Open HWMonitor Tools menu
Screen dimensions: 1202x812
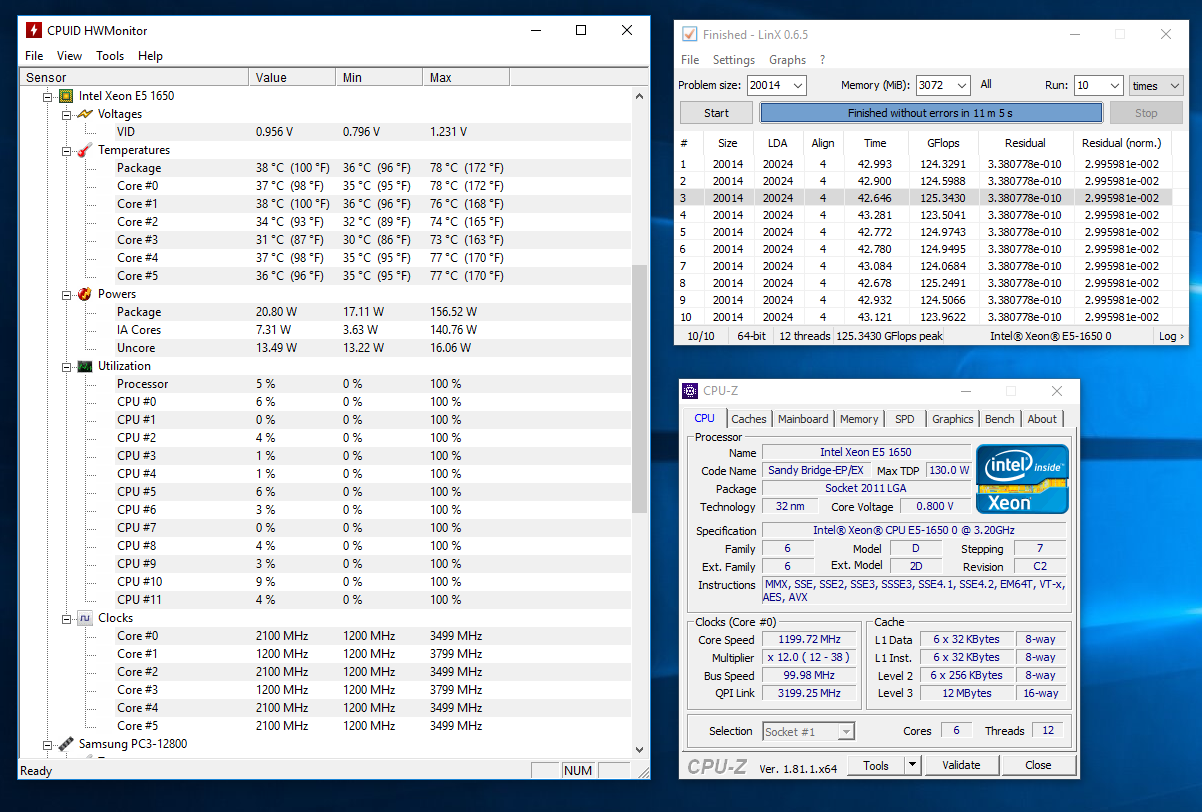click(110, 56)
